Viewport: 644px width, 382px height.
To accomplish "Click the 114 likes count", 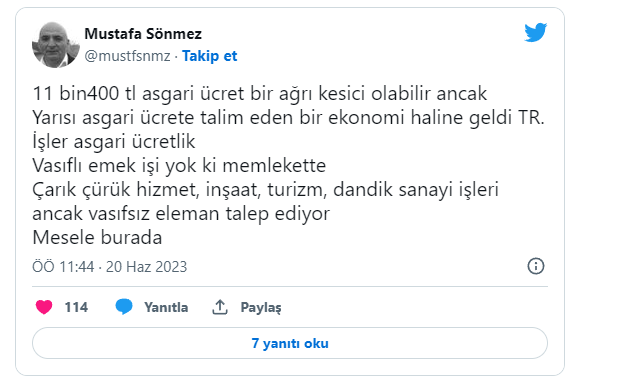I will (x=76, y=307).
